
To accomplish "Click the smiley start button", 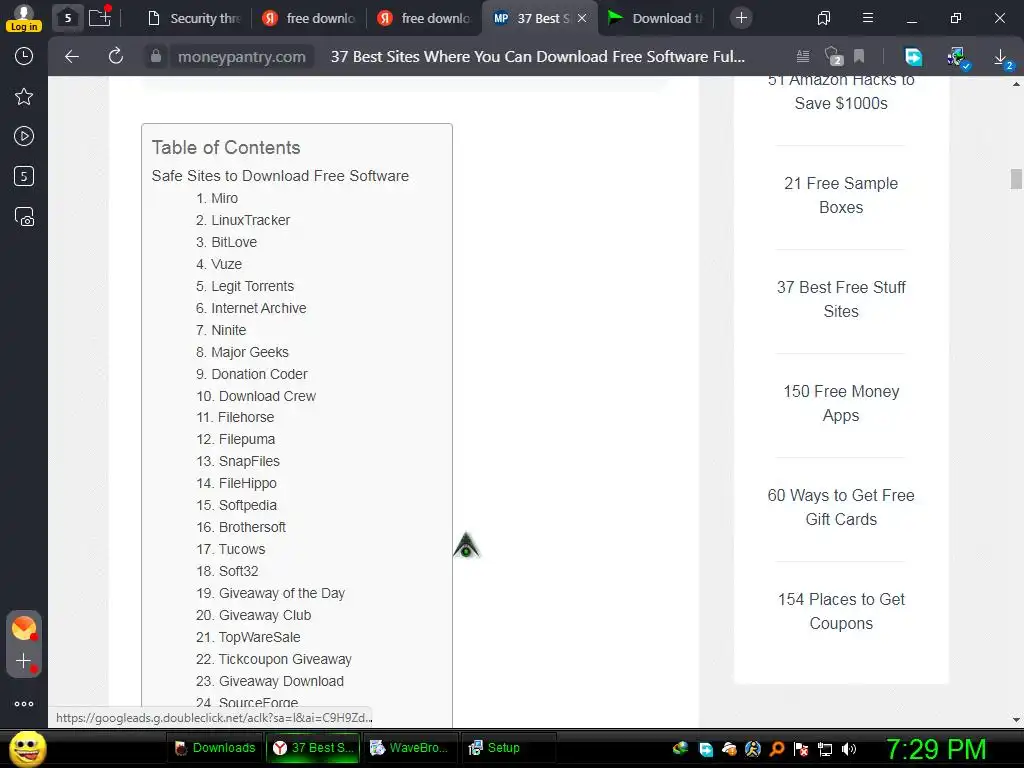I will click(27, 748).
